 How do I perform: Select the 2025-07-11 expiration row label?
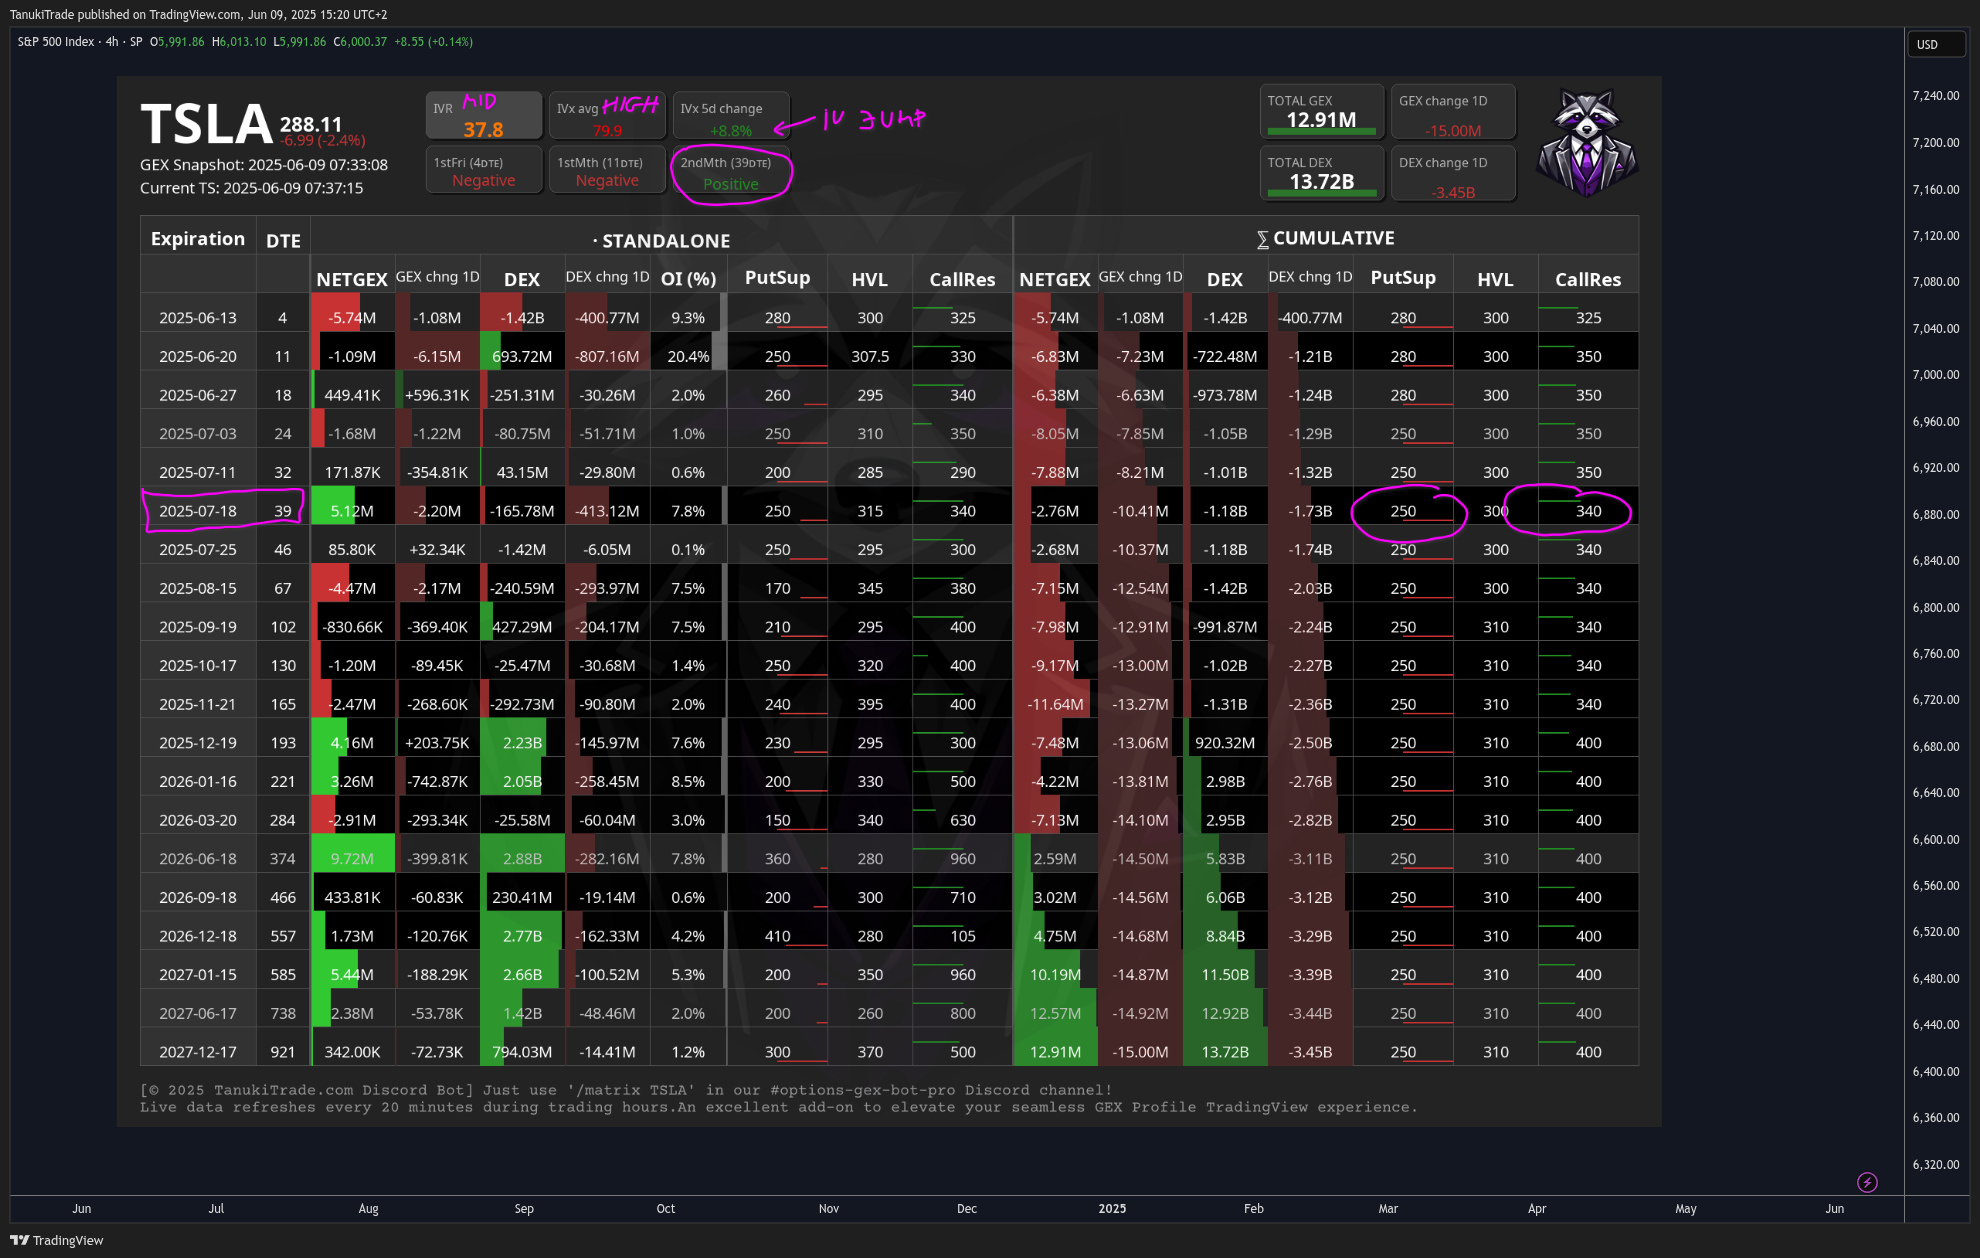click(x=198, y=473)
